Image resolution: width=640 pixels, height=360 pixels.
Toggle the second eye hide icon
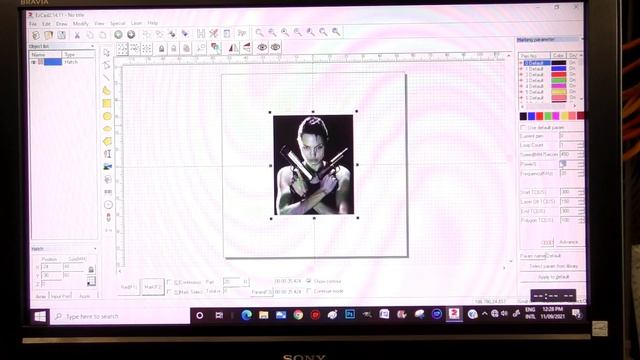276,47
